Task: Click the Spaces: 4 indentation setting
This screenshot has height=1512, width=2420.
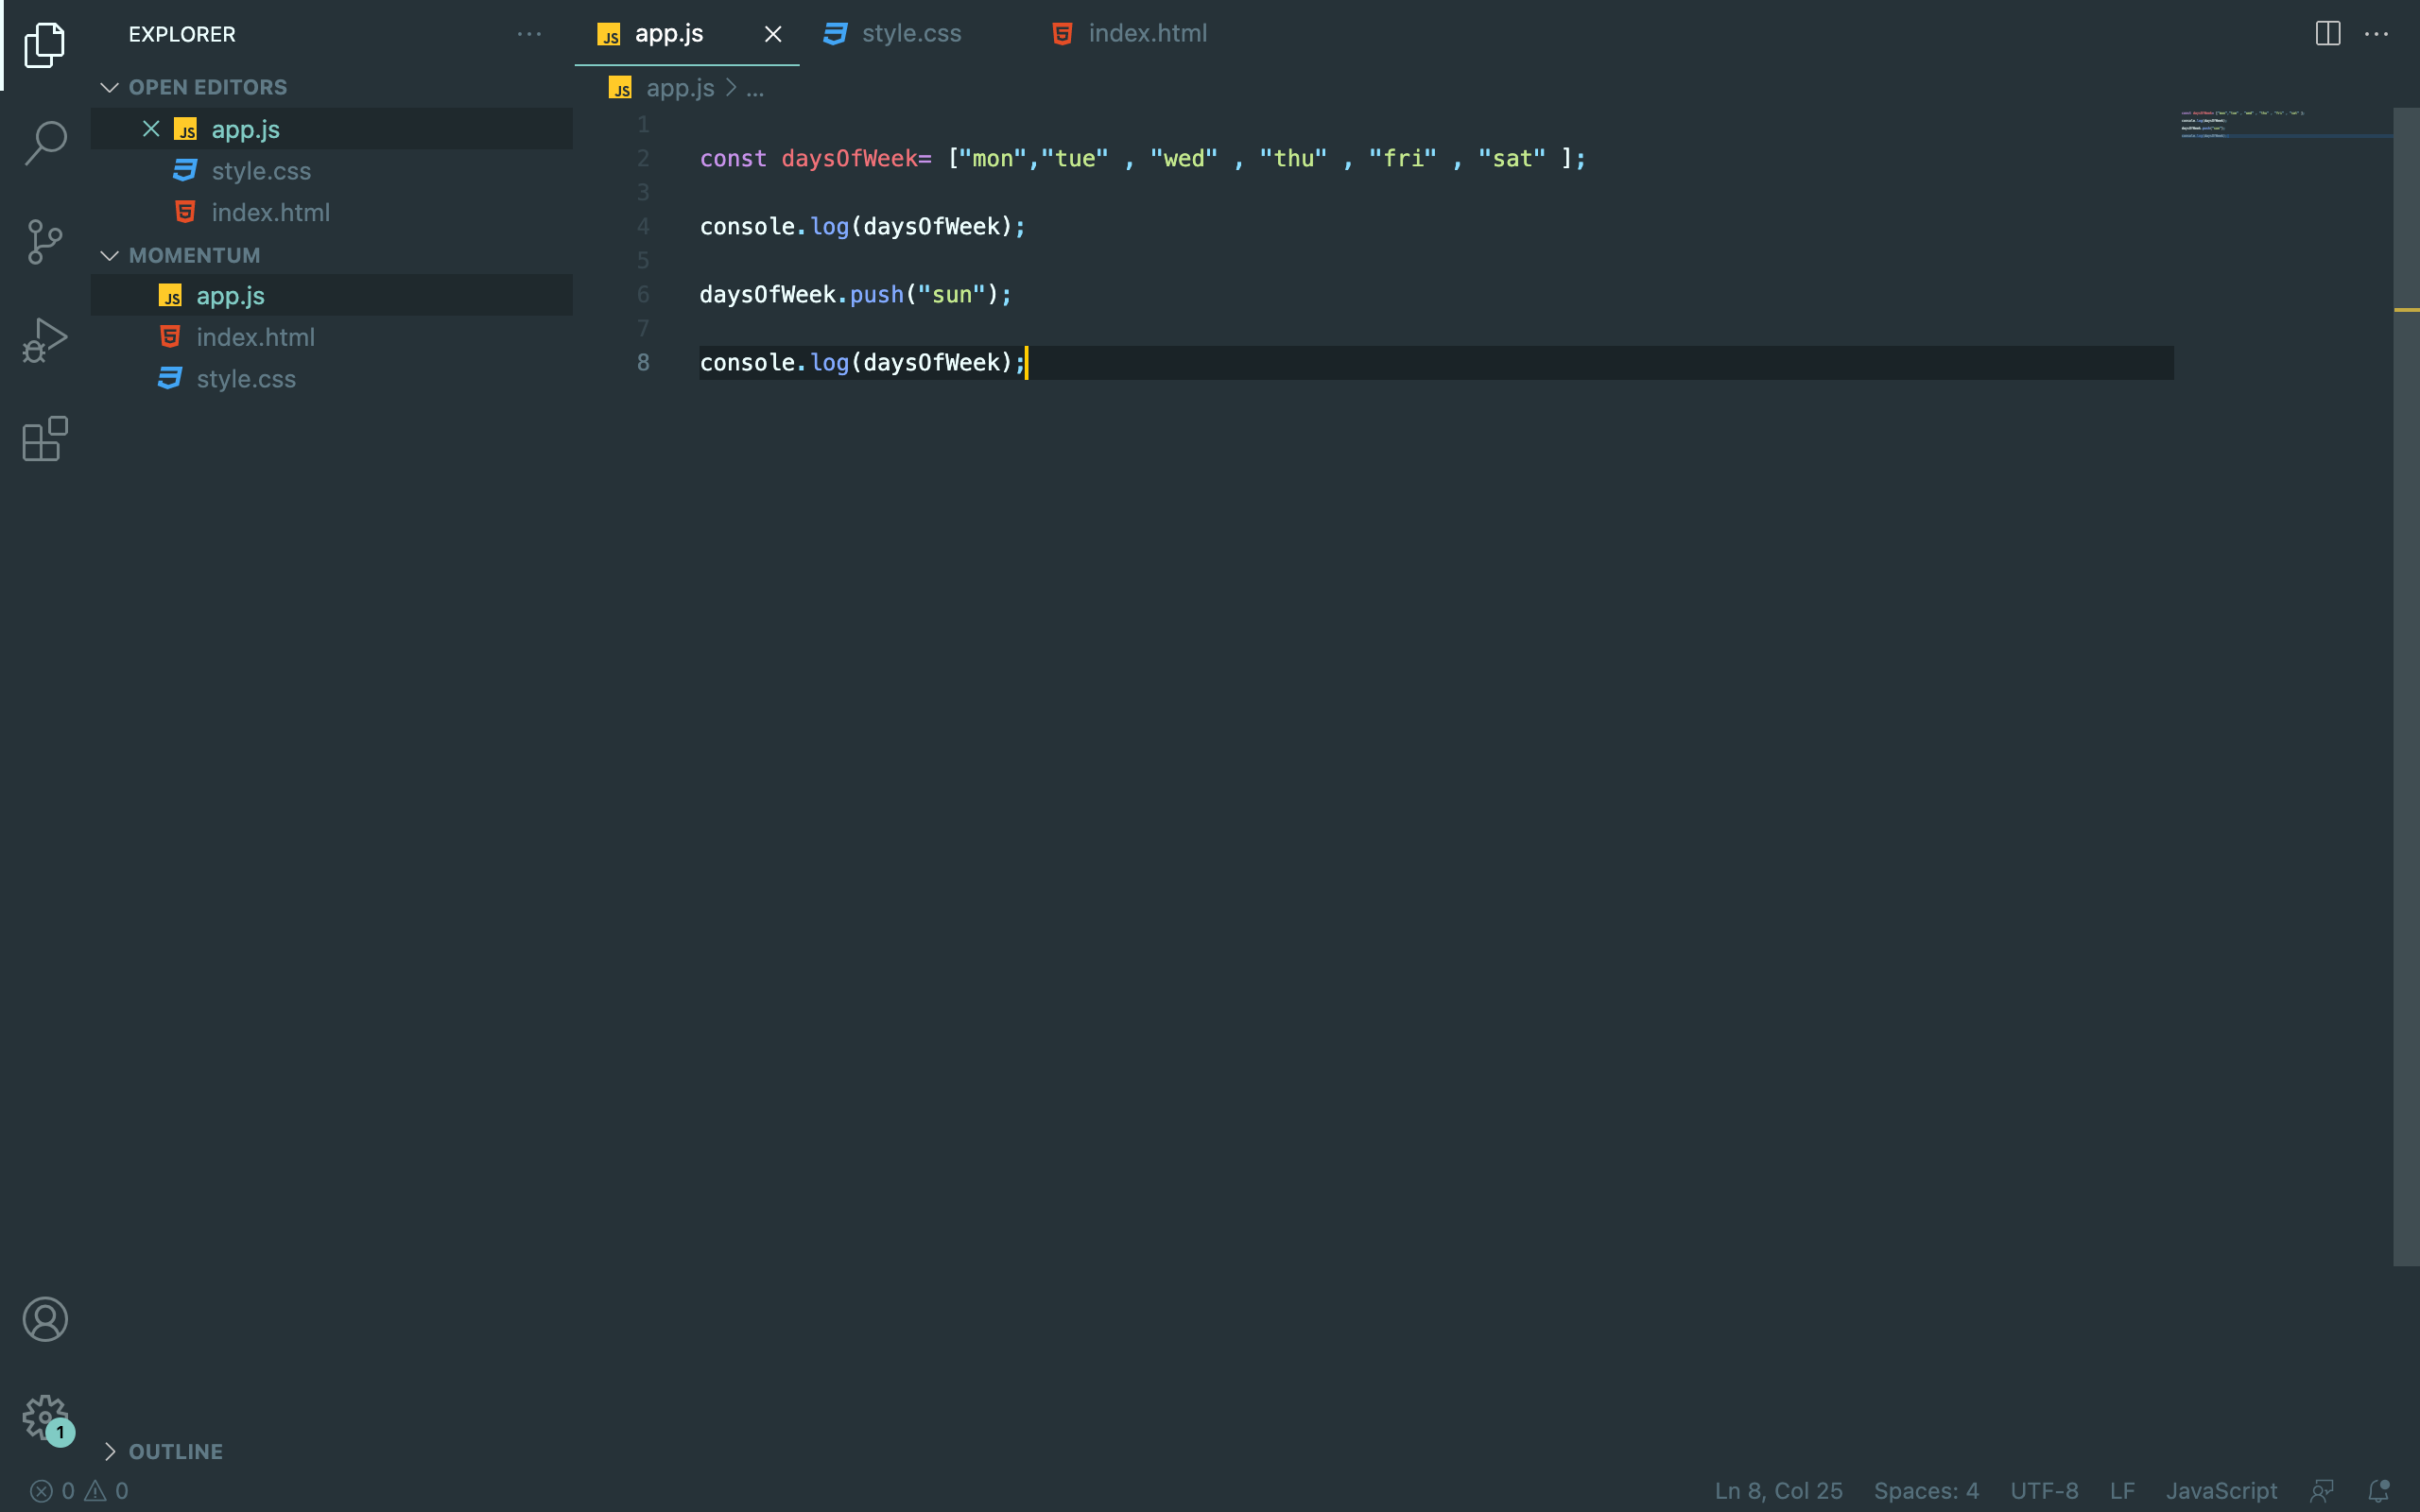Action: click(x=1925, y=1490)
